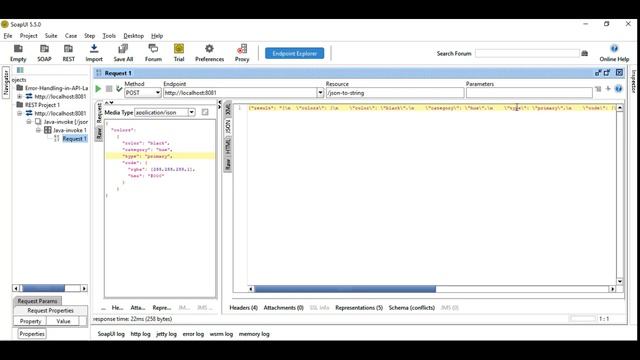The height and width of the screenshot is (360, 640).
Task: Open the http log tab
Action: pyautogui.click(x=140, y=334)
